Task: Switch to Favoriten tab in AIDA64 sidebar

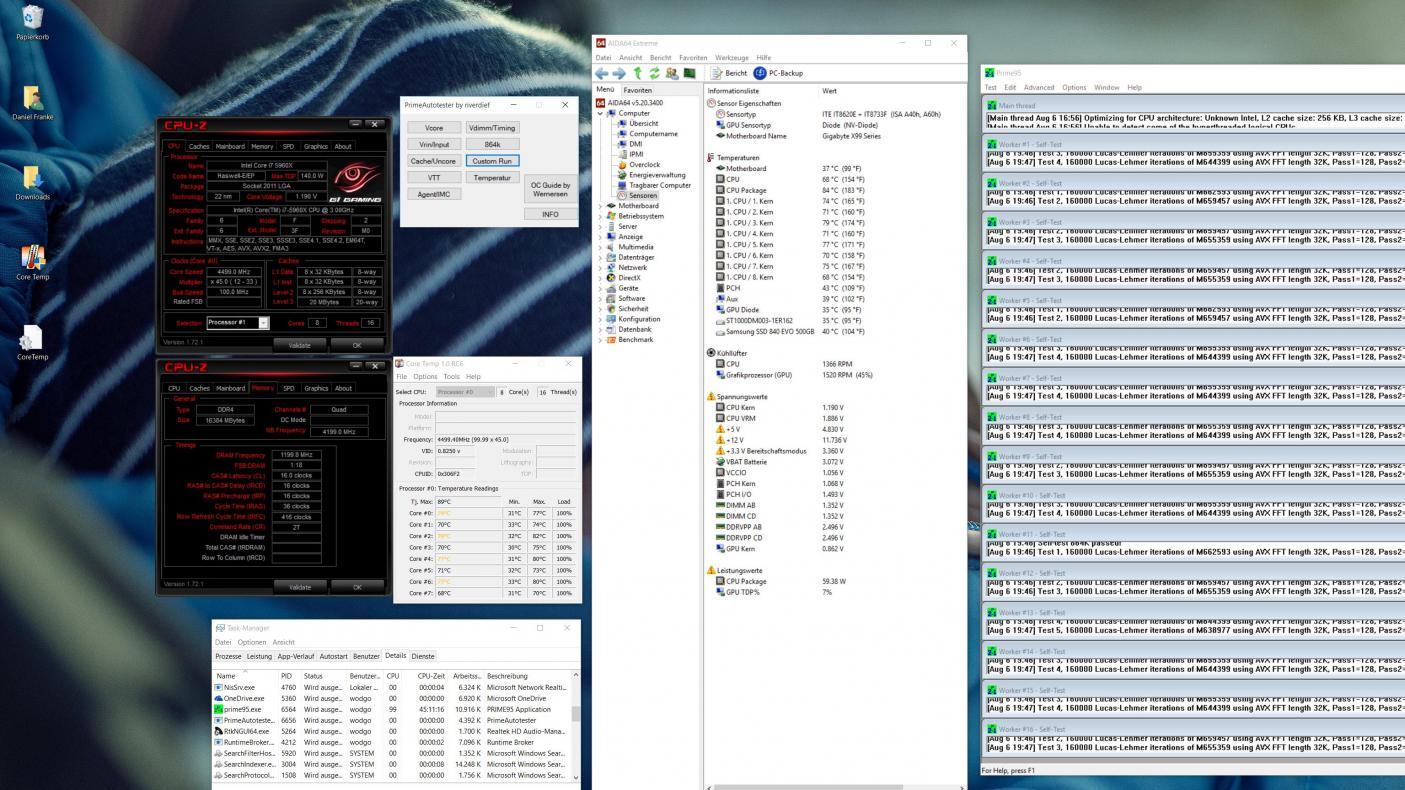Action: point(638,90)
